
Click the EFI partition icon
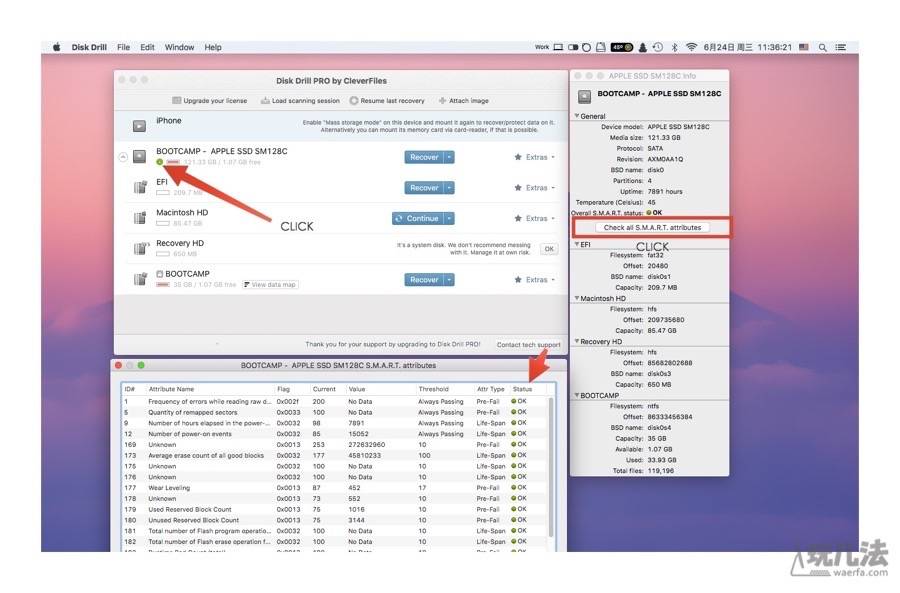[x=140, y=187]
